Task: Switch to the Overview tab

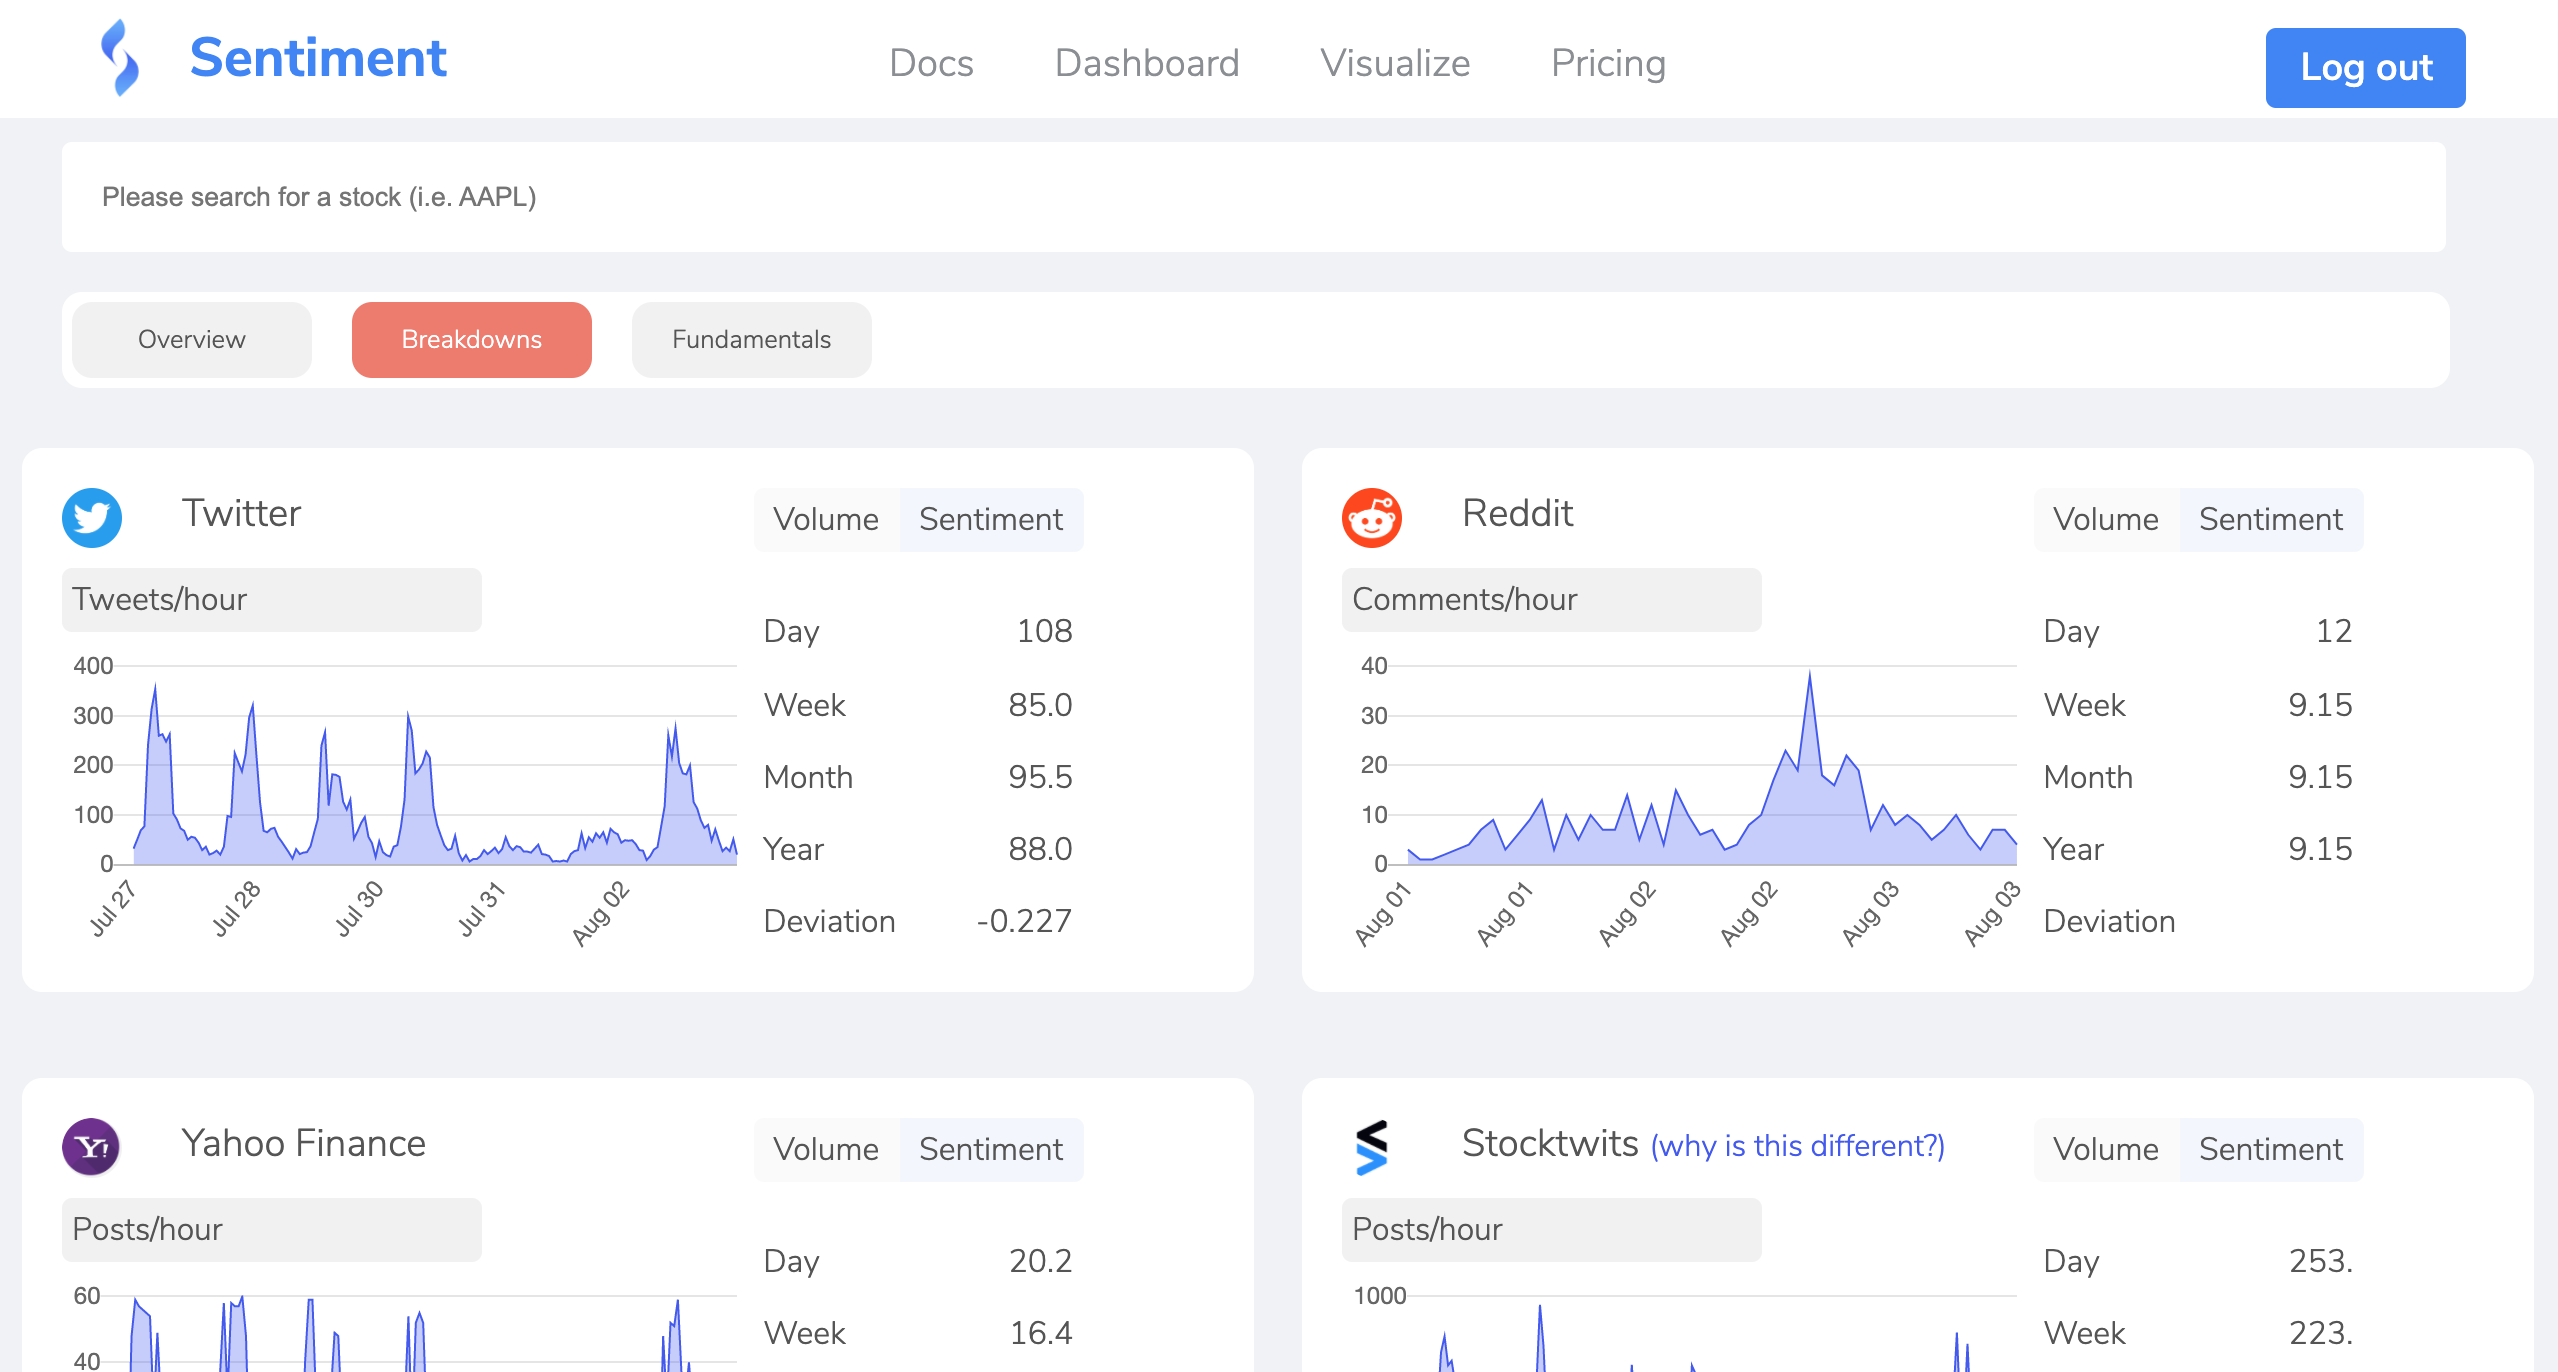Action: click(191, 339)
